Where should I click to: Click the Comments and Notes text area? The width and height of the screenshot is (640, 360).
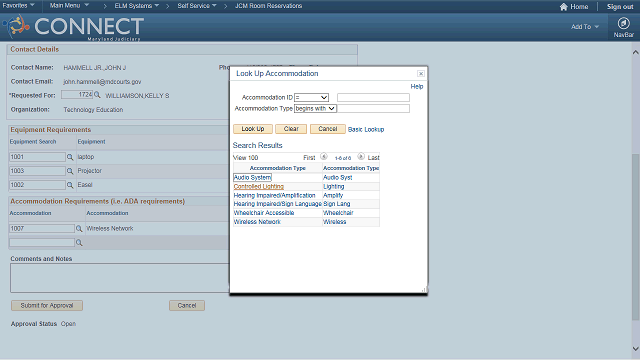[x=120, y=278]
